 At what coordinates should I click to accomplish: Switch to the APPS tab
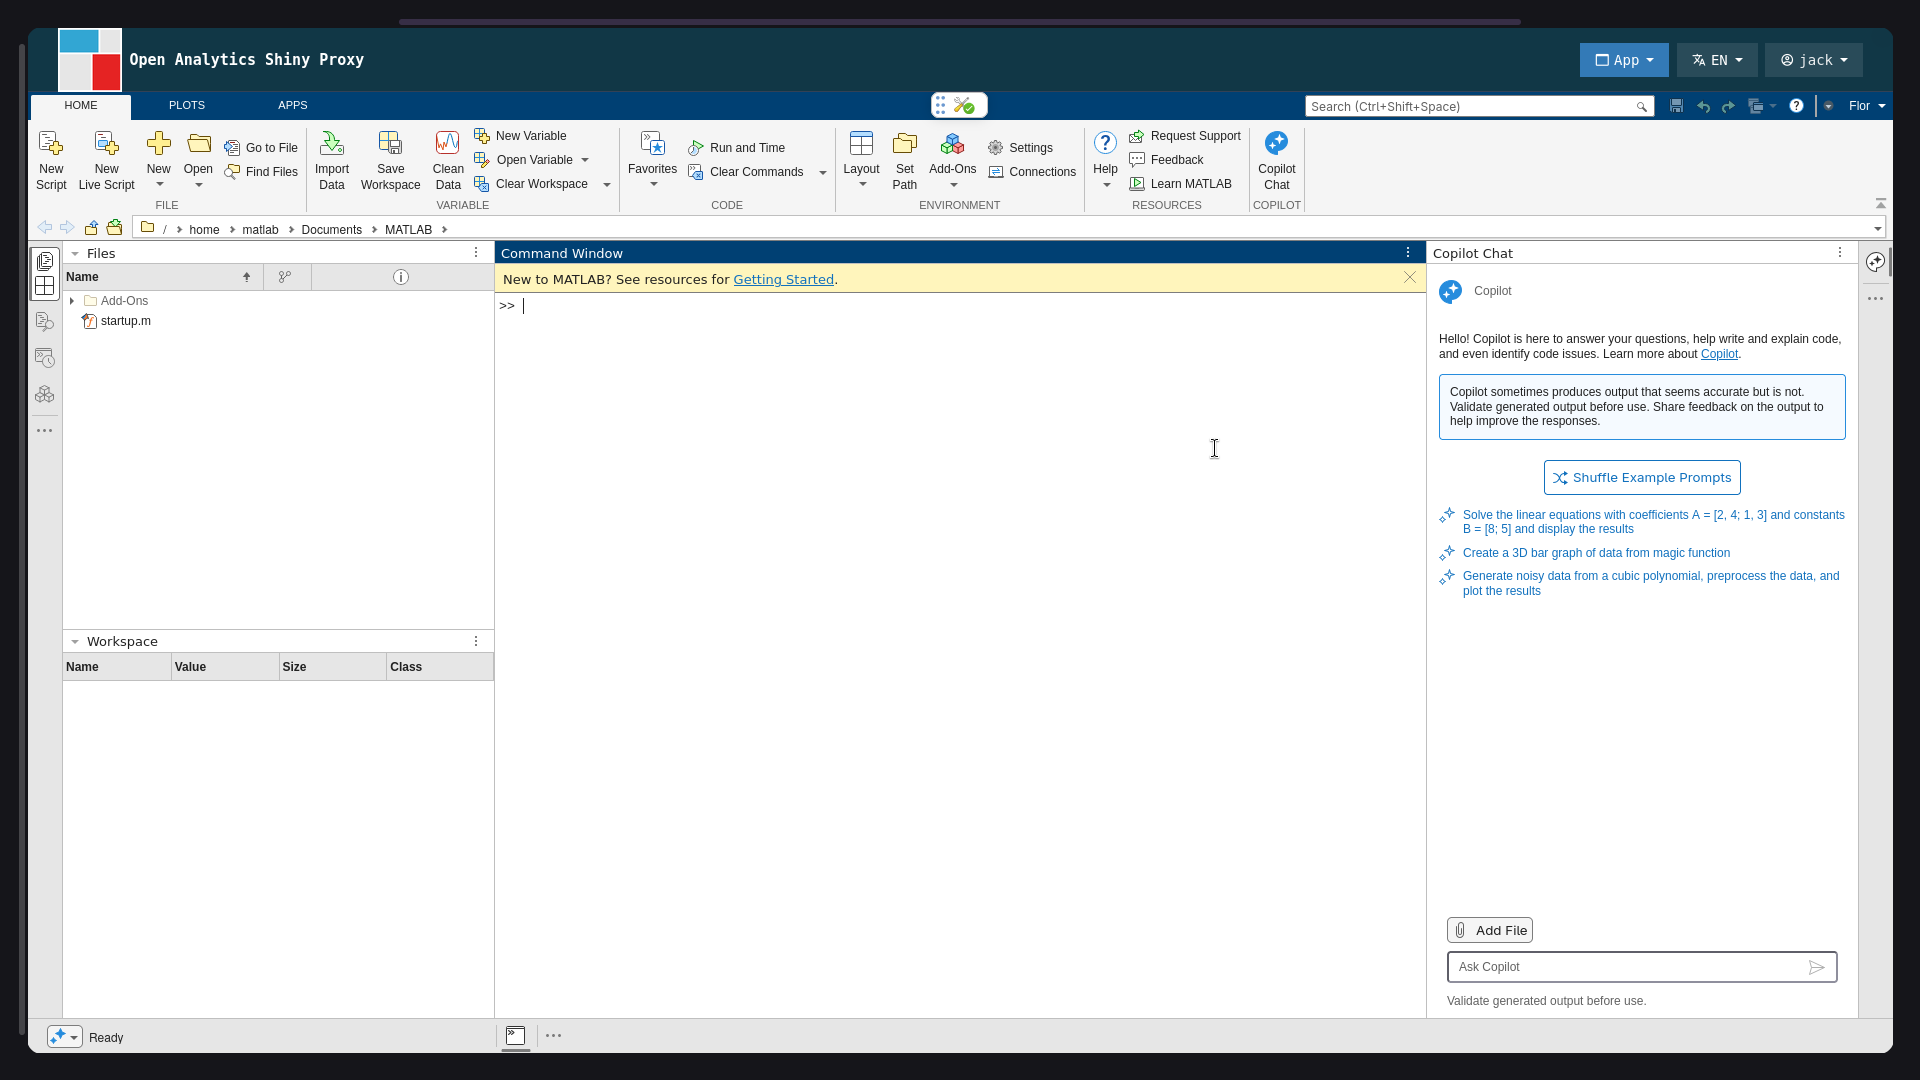293,105
